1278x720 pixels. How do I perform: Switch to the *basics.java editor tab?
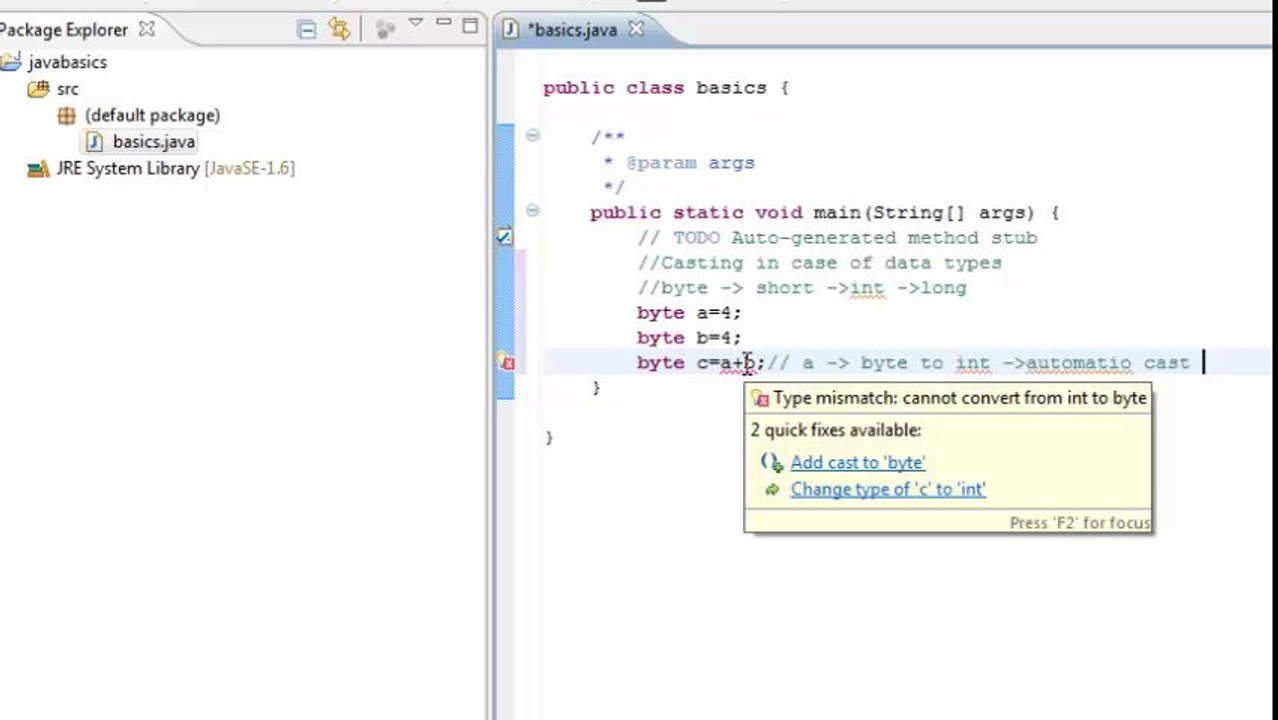(x=572, y=29)
